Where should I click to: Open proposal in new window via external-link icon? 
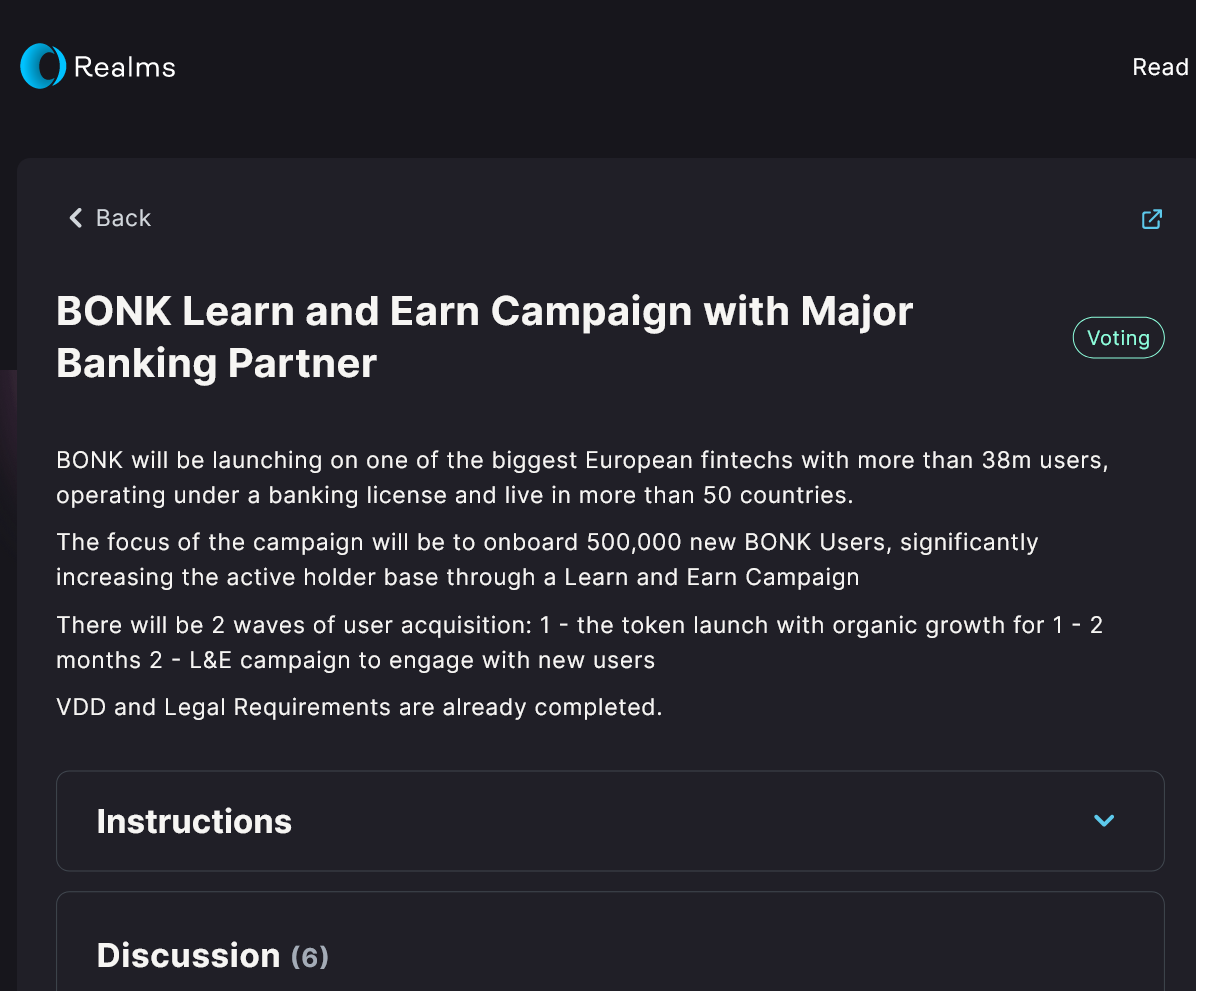(x=1151, y=219)
